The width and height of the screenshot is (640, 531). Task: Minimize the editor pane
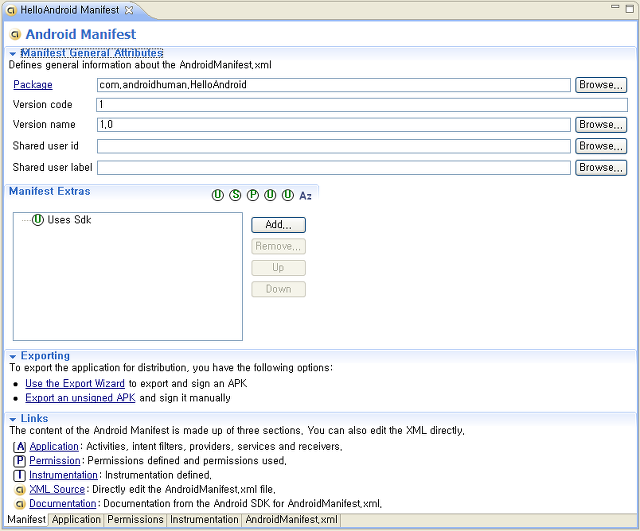pyautogui.click(x=615, y=7)
